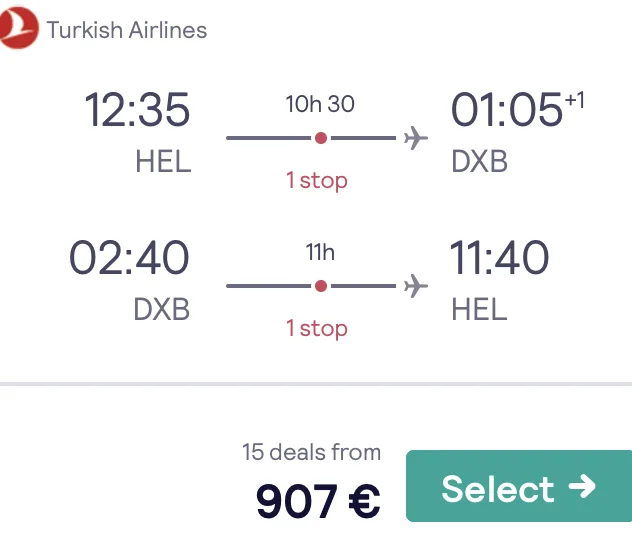Click the return flight airplane icon
Viewport: 632px width, 544px height.
[416, 286]
